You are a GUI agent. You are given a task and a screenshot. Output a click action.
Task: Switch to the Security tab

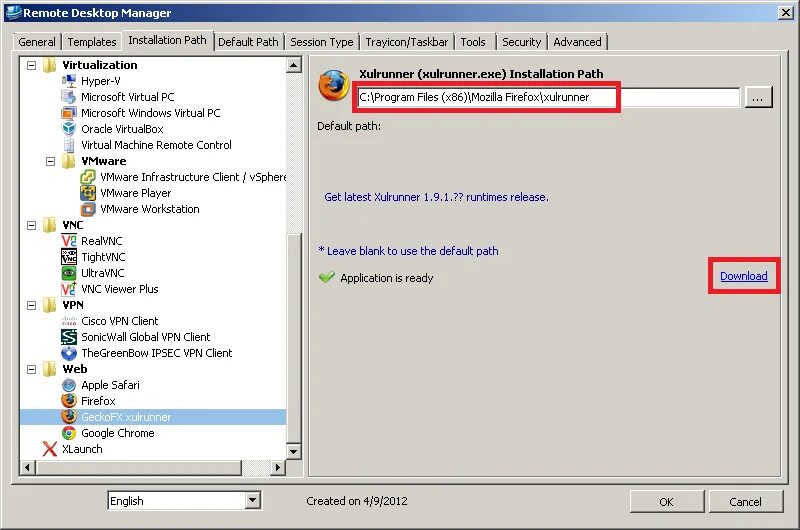521,42
